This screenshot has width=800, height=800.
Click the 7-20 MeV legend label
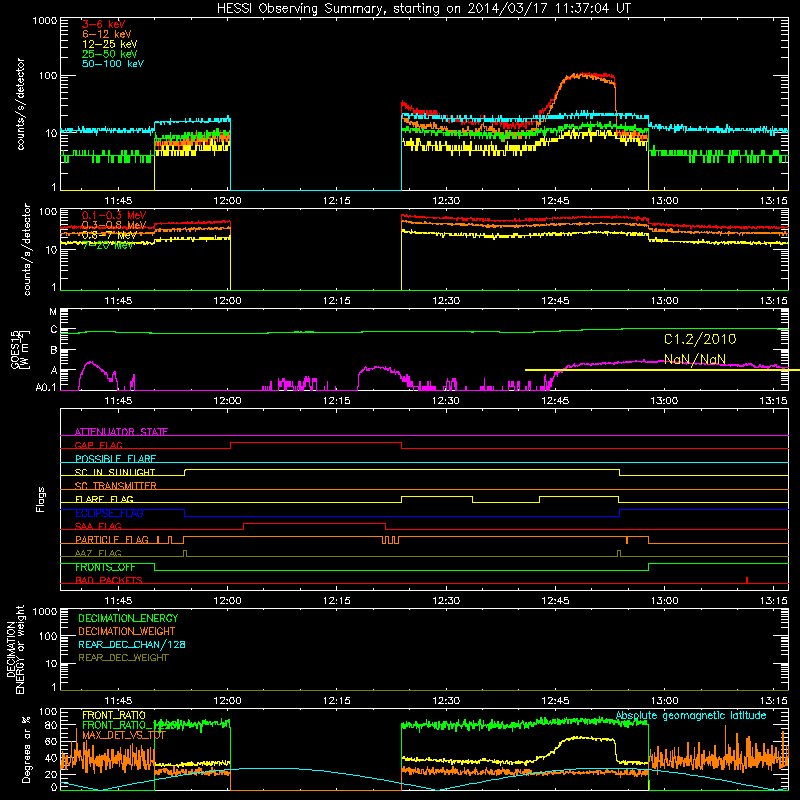pos(108,245)
